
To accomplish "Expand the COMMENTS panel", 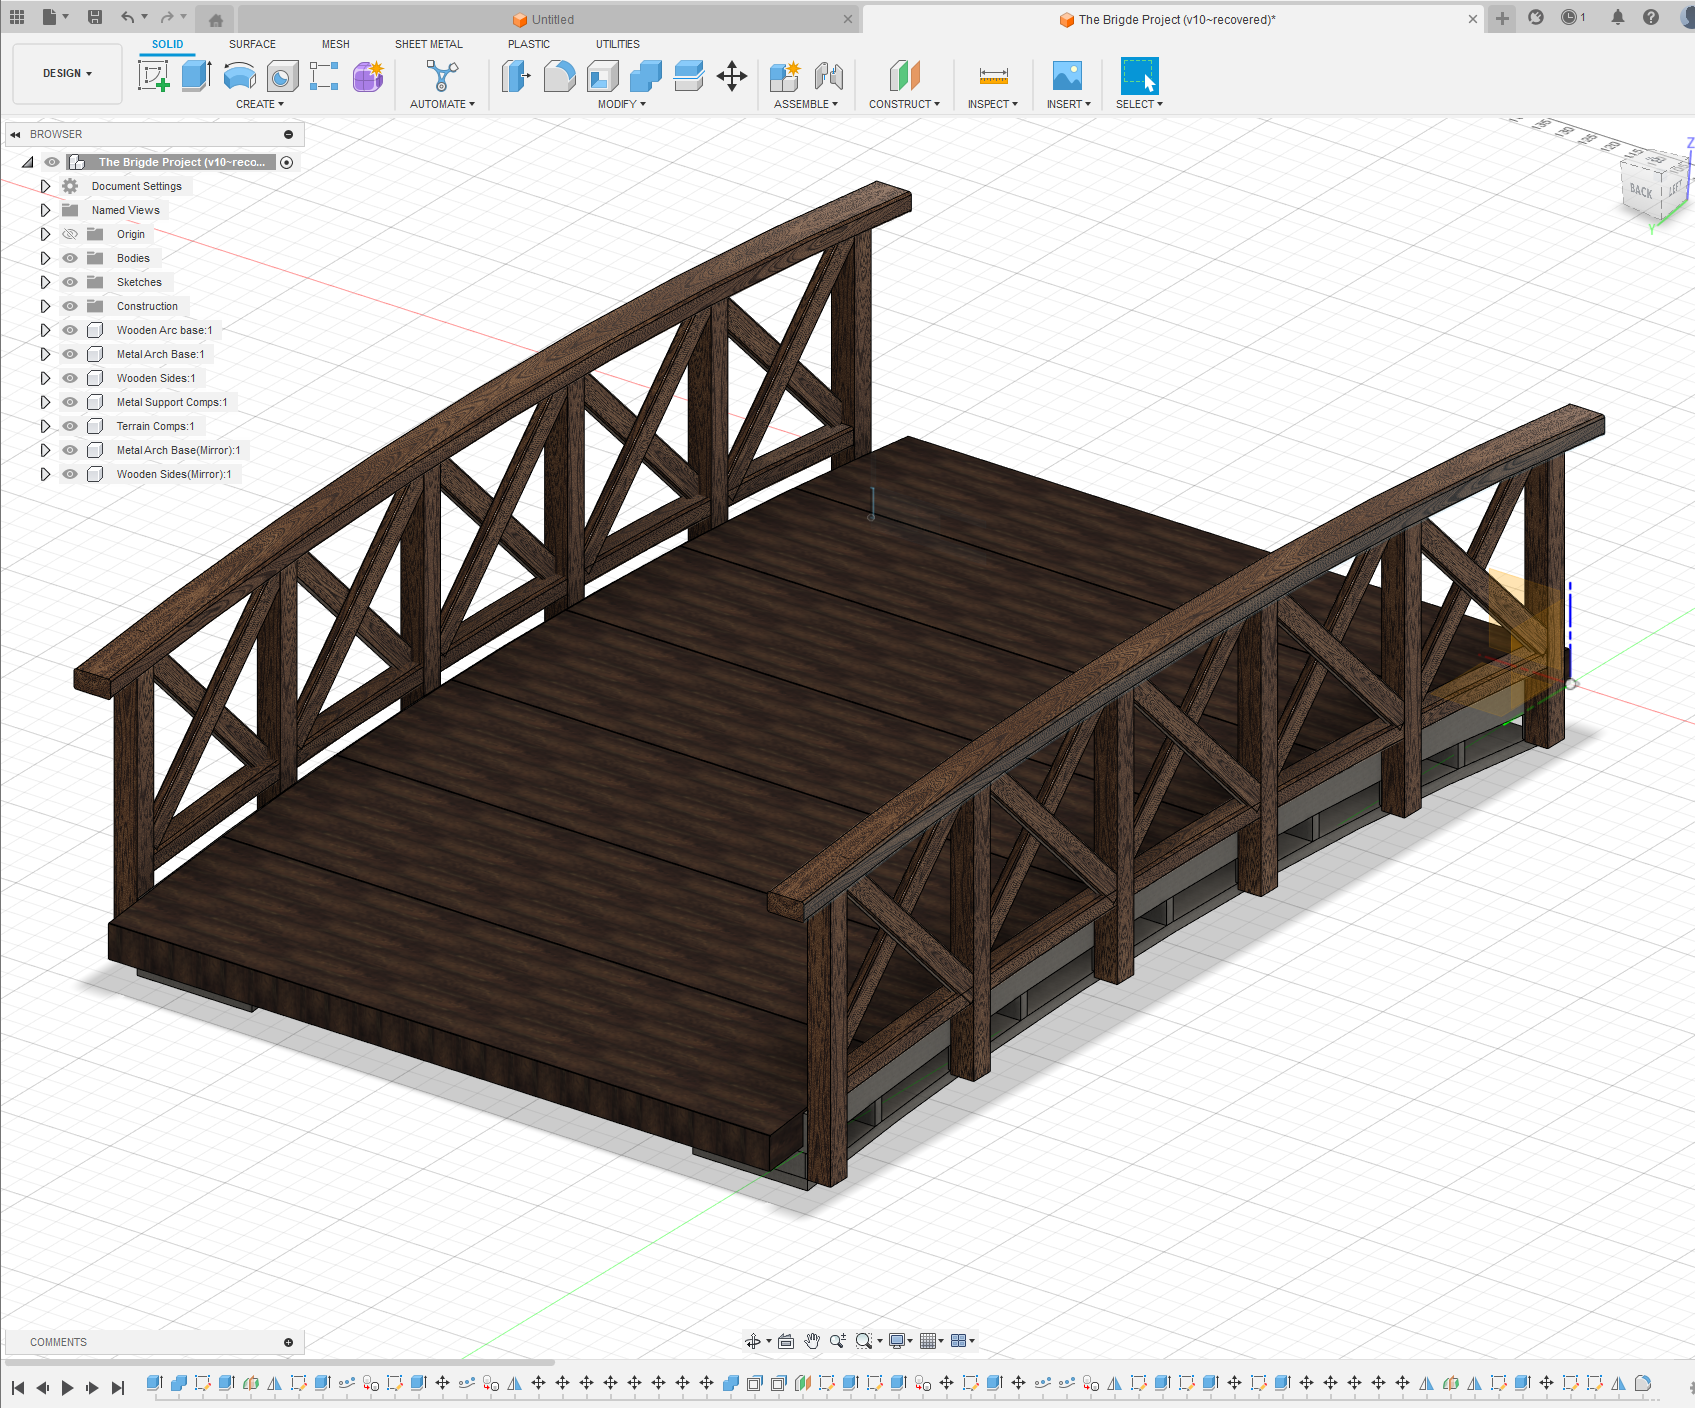I will click(288, 1341).
